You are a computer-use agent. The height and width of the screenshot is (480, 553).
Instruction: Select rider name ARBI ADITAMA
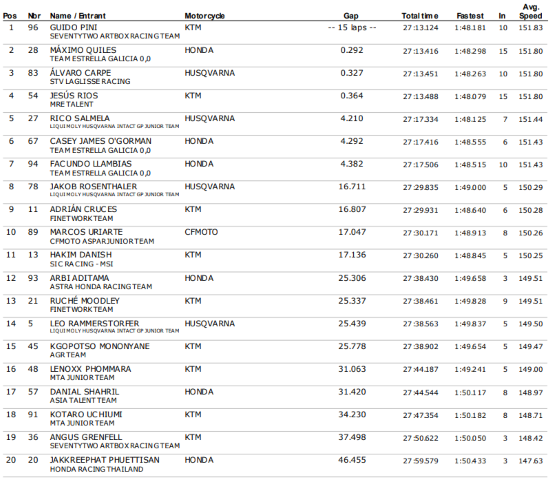[79, 278]
